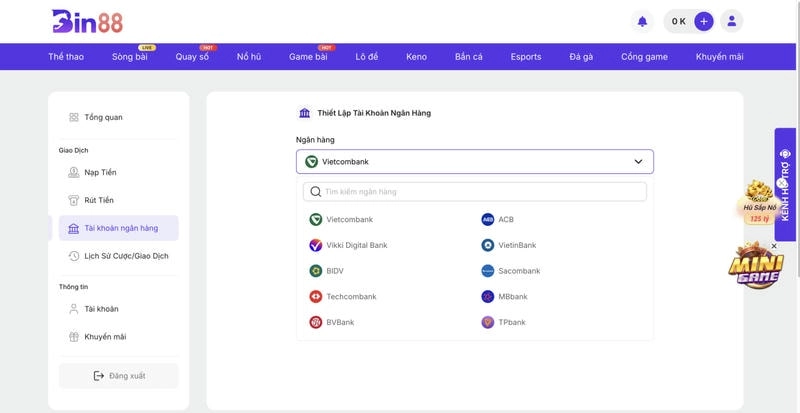Image resolution: width=800 pixels, height=413 pixels.
Task: Open Lịch Sử Cược/Giao Dịch page
Action: [125, 256]
